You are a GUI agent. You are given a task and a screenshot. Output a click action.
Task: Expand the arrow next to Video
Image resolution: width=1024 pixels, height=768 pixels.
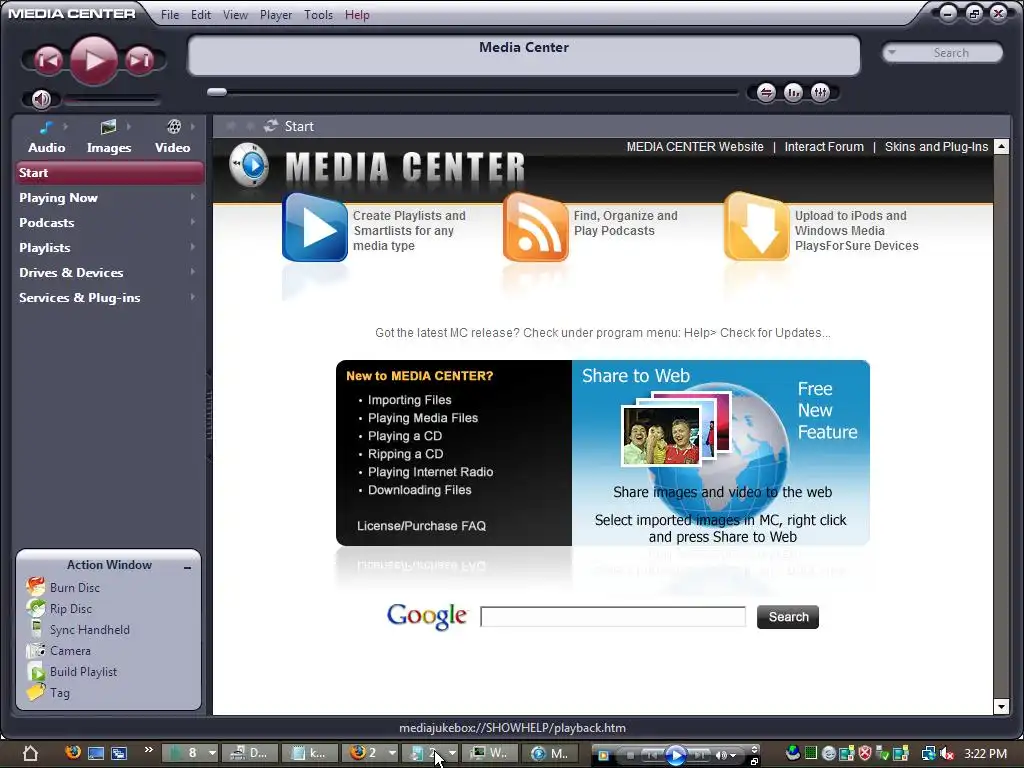click(193, 126)
